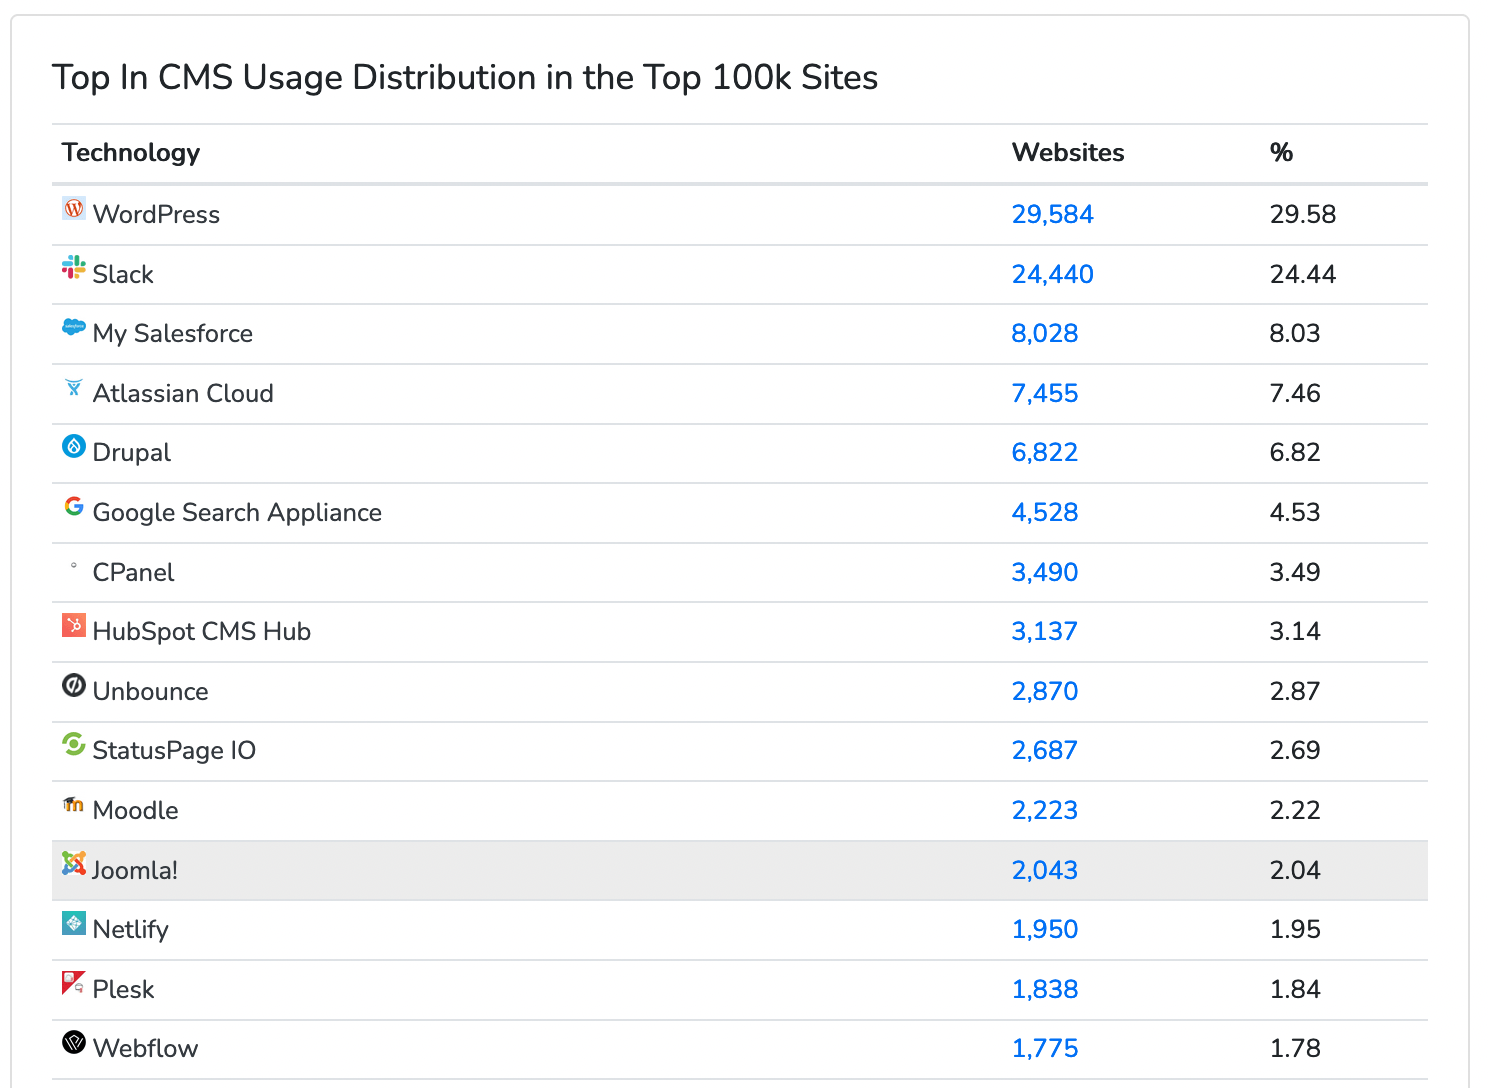Open Slack website count 24,440
The image size is (1488, 1088).
[x=1052, y=274]
